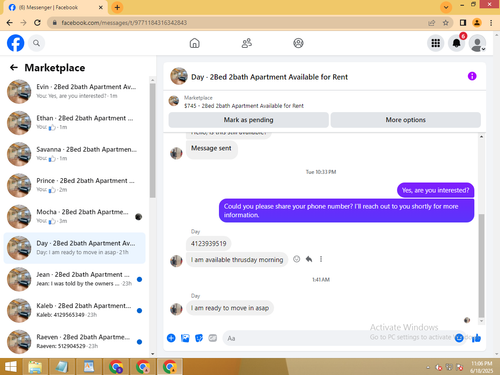The height and width of the screenshot is (375, 500).
Task: Open more options dots beside thrusday message
Action: click(321, 259)
